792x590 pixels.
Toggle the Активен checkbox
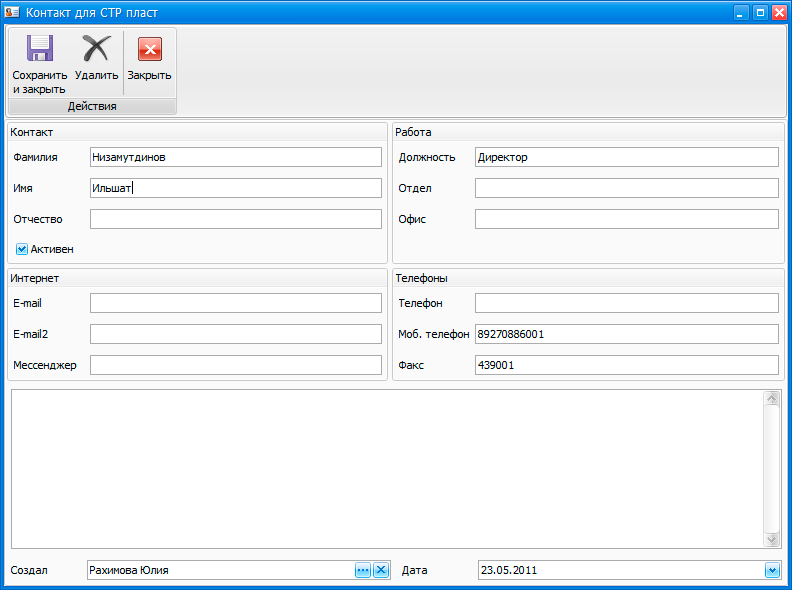pyautogui.click(x=22, y=249)
